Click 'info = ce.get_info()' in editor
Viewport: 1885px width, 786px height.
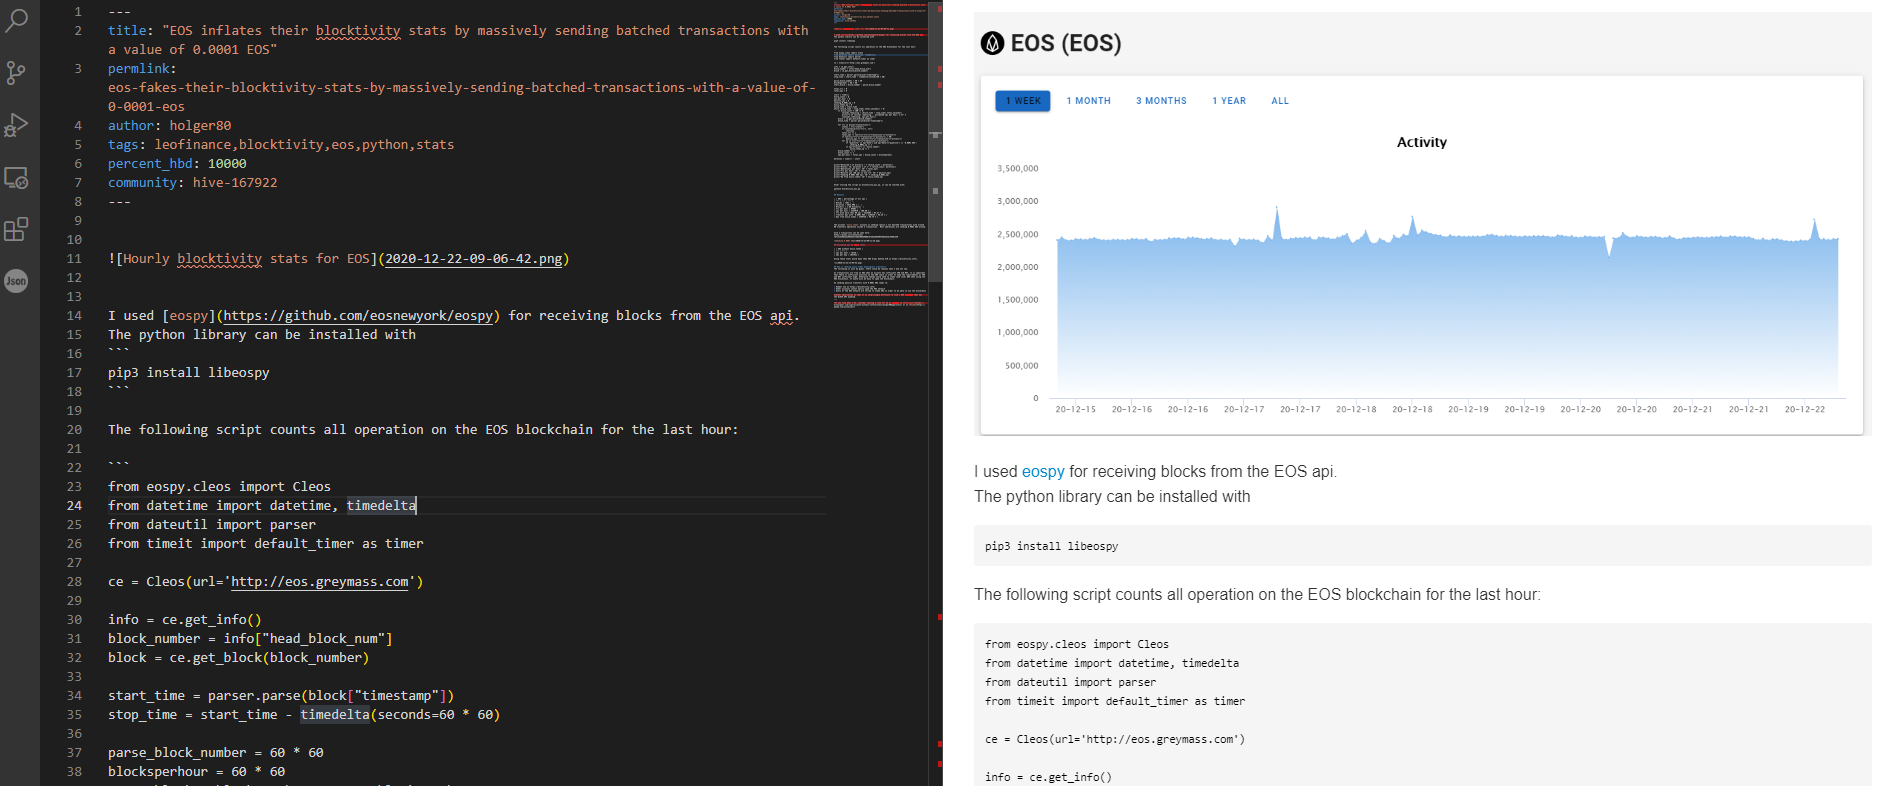pos(185,619)
